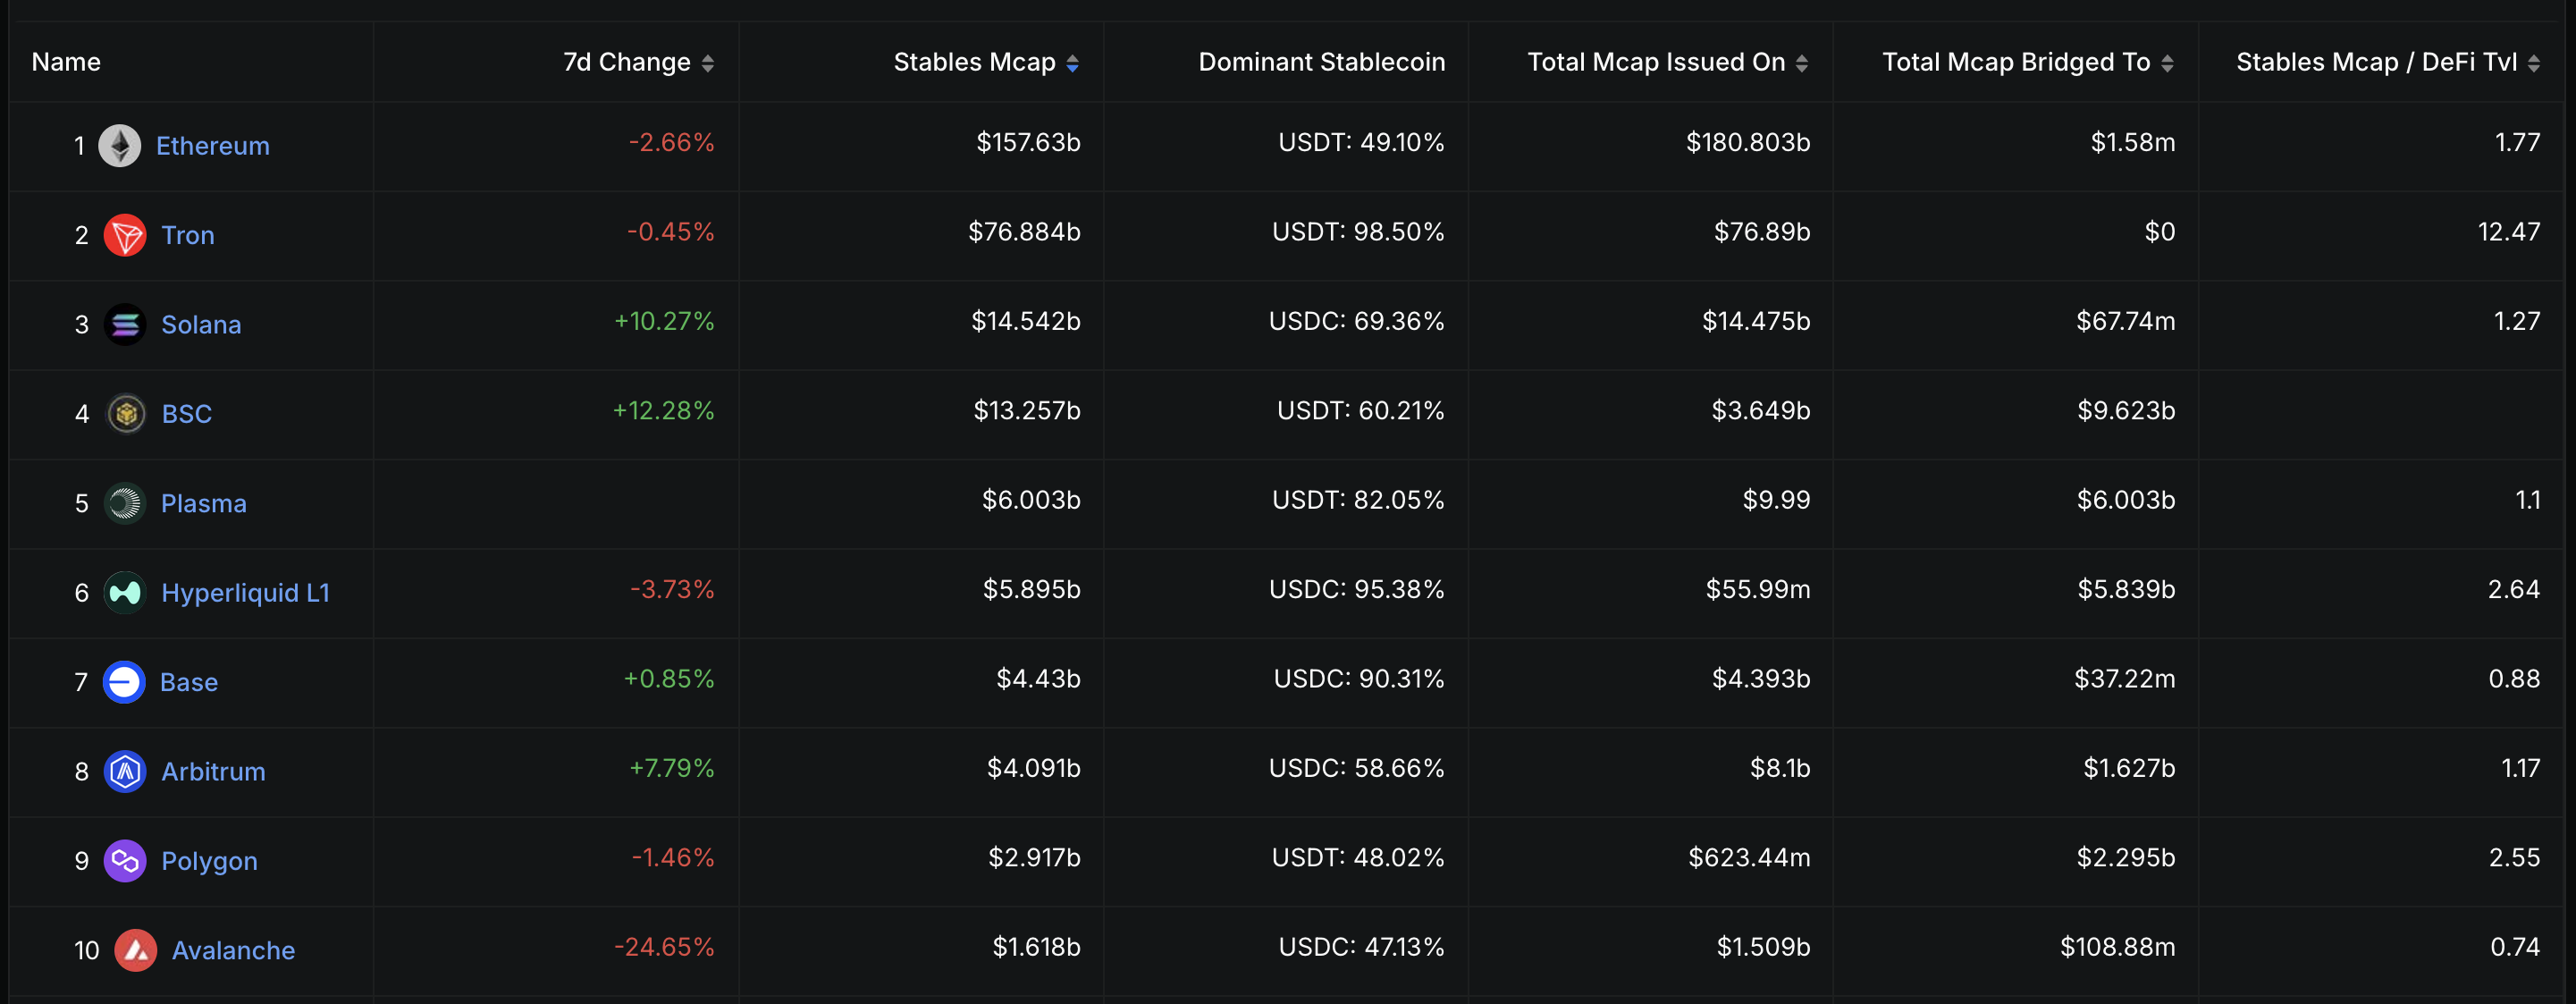Open the Hyperliquid L1 link
This screenshot has width=2576, height=1004.
click(x=245, y=593)
